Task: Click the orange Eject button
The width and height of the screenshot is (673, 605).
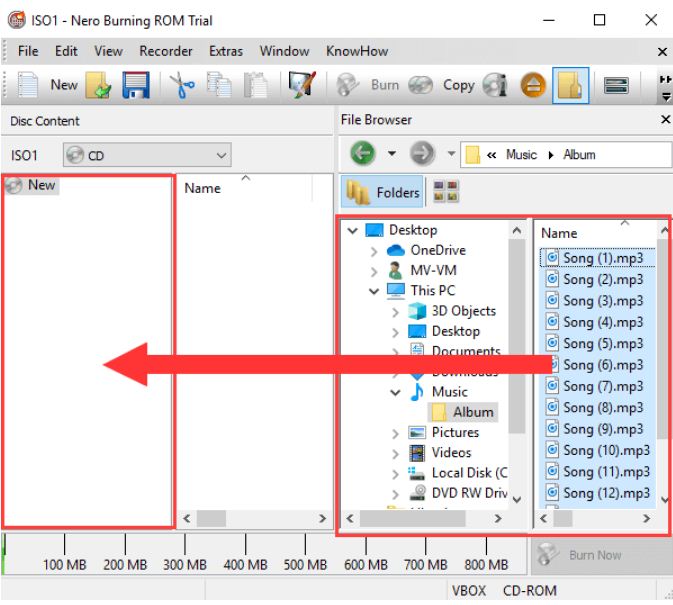Action: (x=533, y=85)
